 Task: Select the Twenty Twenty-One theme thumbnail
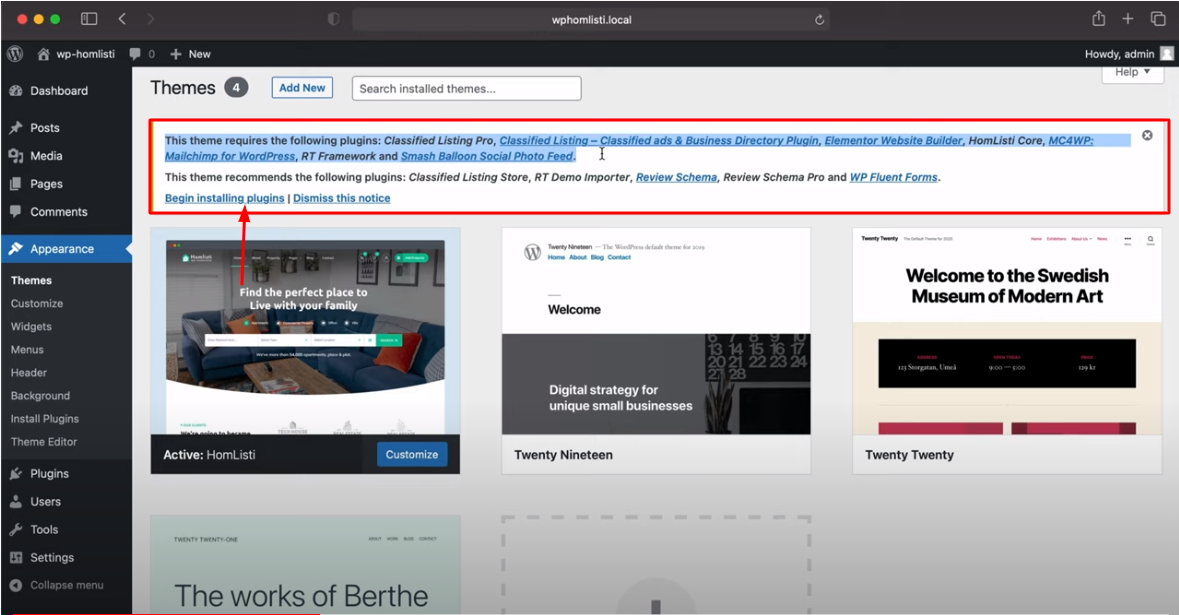305,565
